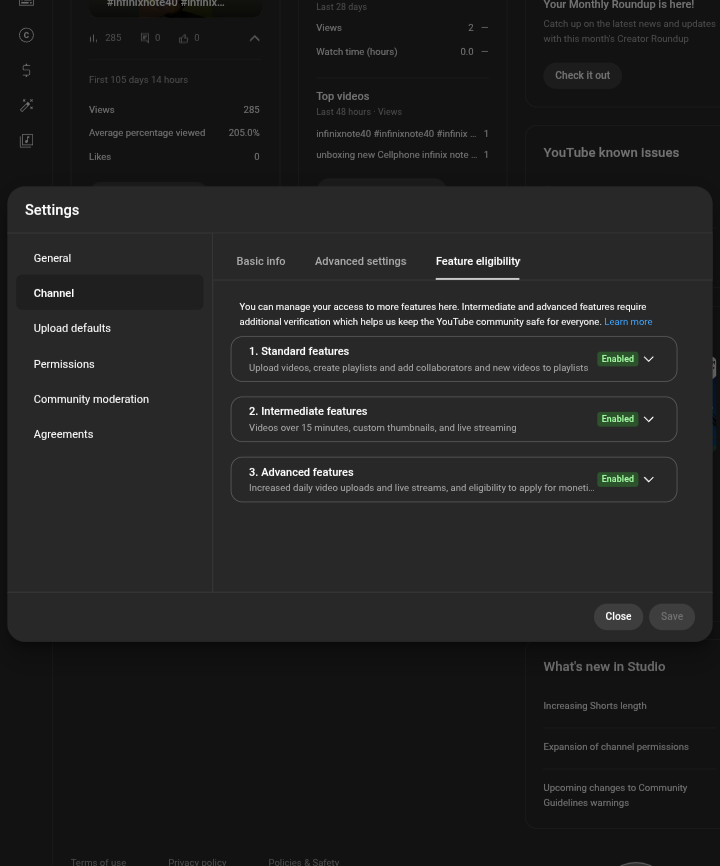Image resolution: width=720 pixels, height=866 pixels.
Task: Select Channel settings category
Action: point(110,293)
